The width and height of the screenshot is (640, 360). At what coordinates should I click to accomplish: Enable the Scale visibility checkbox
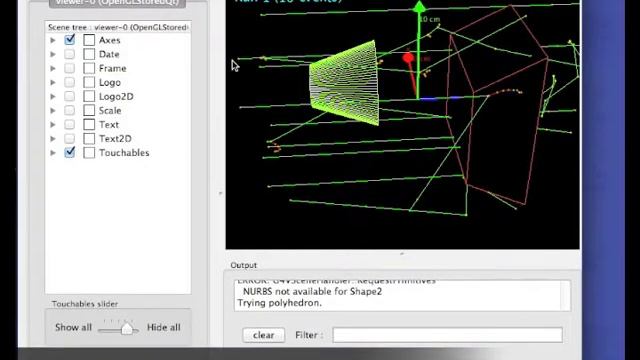tap(70, 110)
